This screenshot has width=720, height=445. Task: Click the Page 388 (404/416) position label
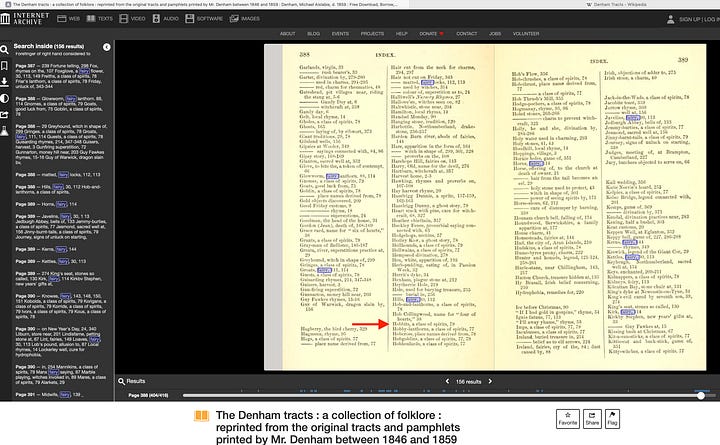[x=148, y=395]
